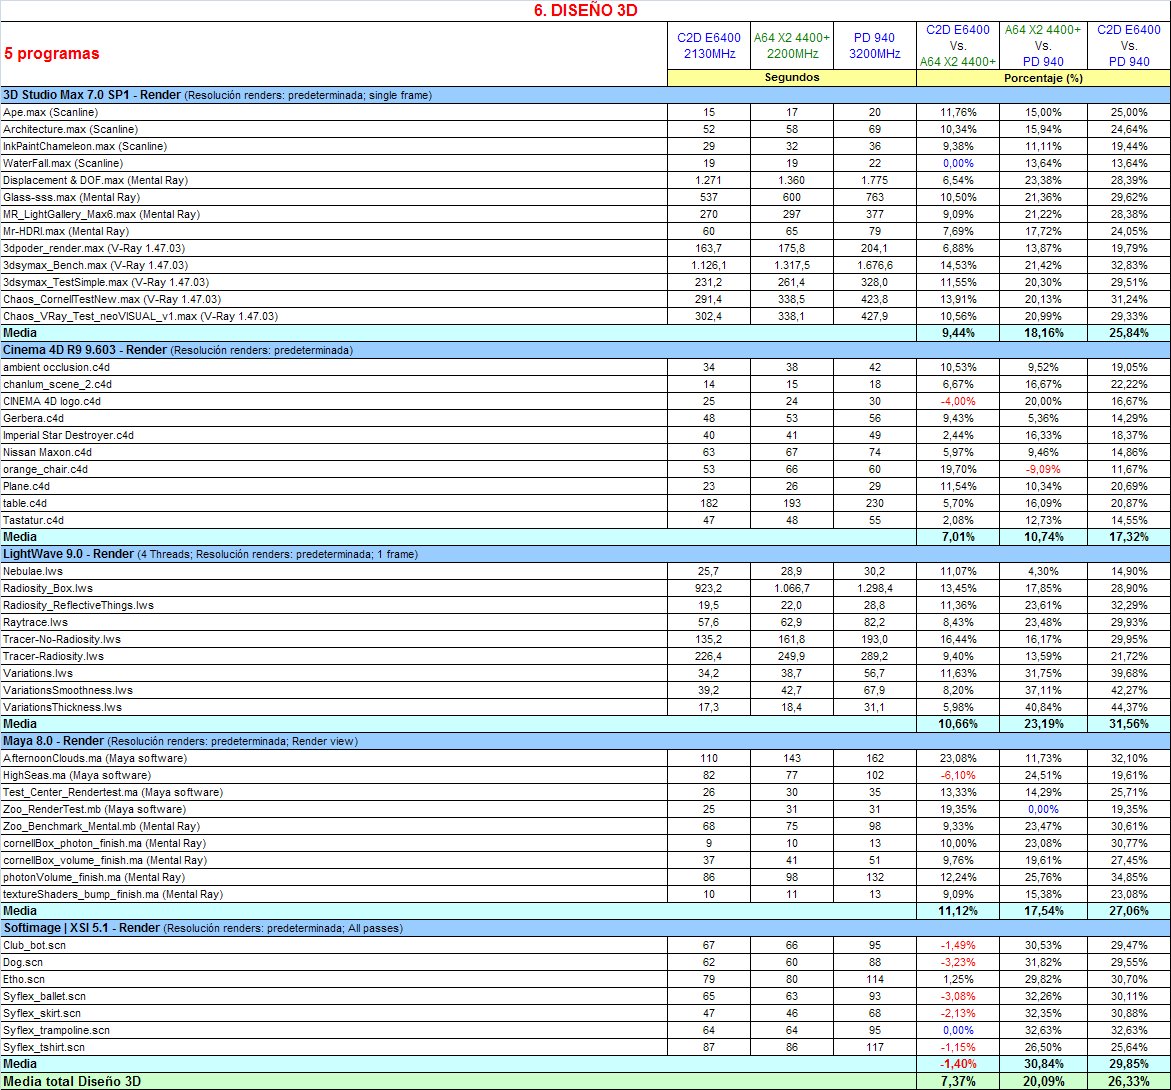Select 'Radiosity_ReflectiveThings.lws' label

click(x=78, y=605)
